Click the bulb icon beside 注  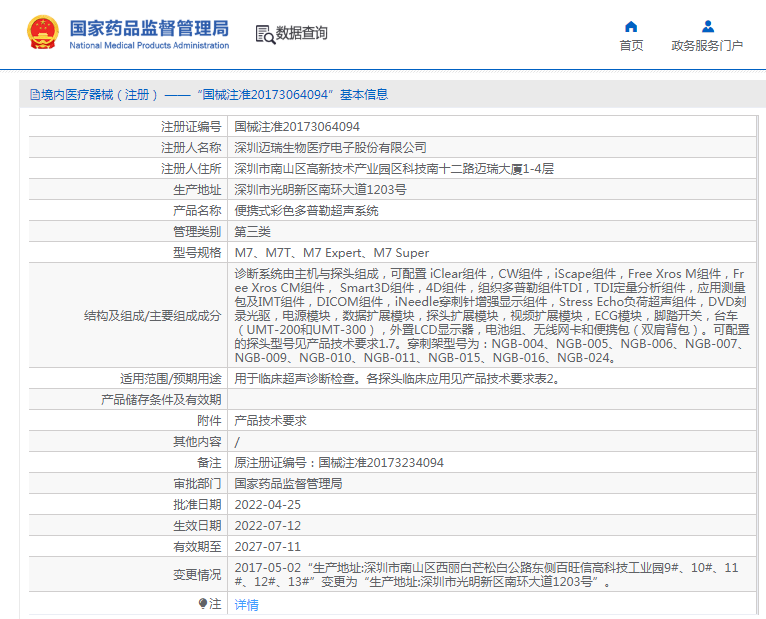click(203, 604)
